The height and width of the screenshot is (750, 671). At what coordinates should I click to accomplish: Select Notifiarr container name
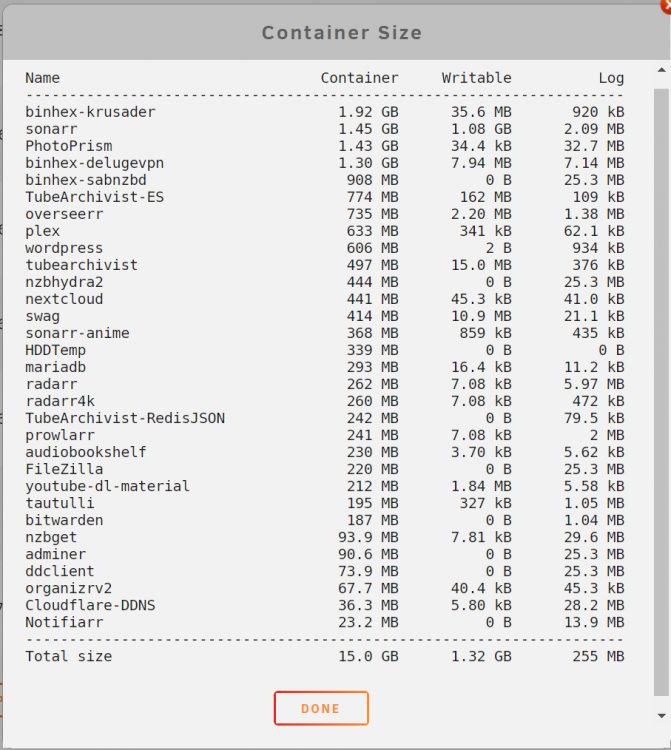[64, 623]
